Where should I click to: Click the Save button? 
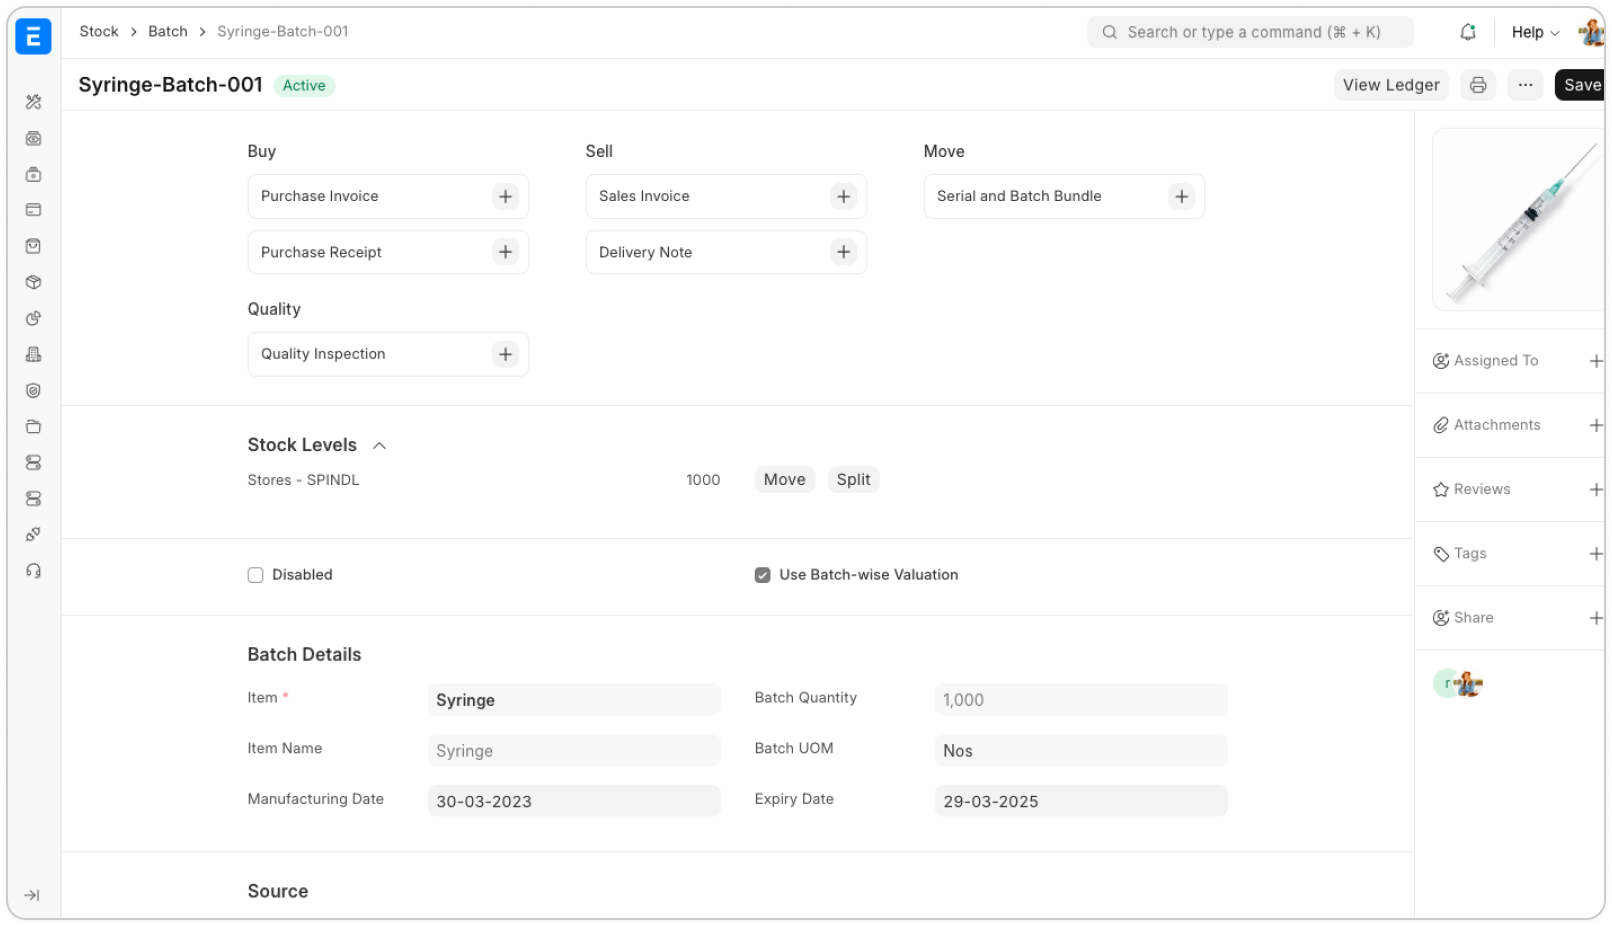[x=1581, y=85]
